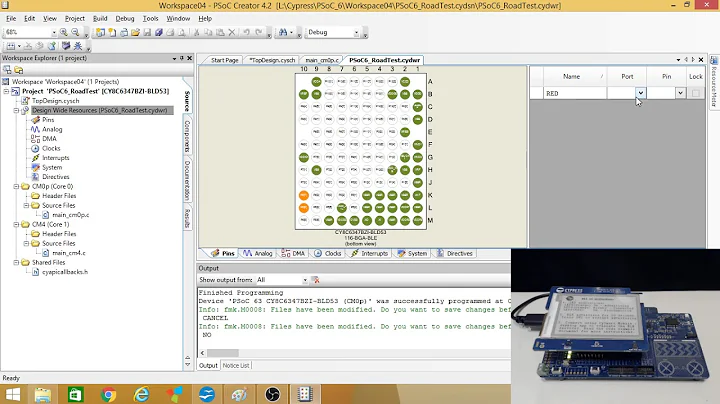Click the Attach to running target bug icon
The height and width of the screenshot is (404, 720).
(78, 46)
